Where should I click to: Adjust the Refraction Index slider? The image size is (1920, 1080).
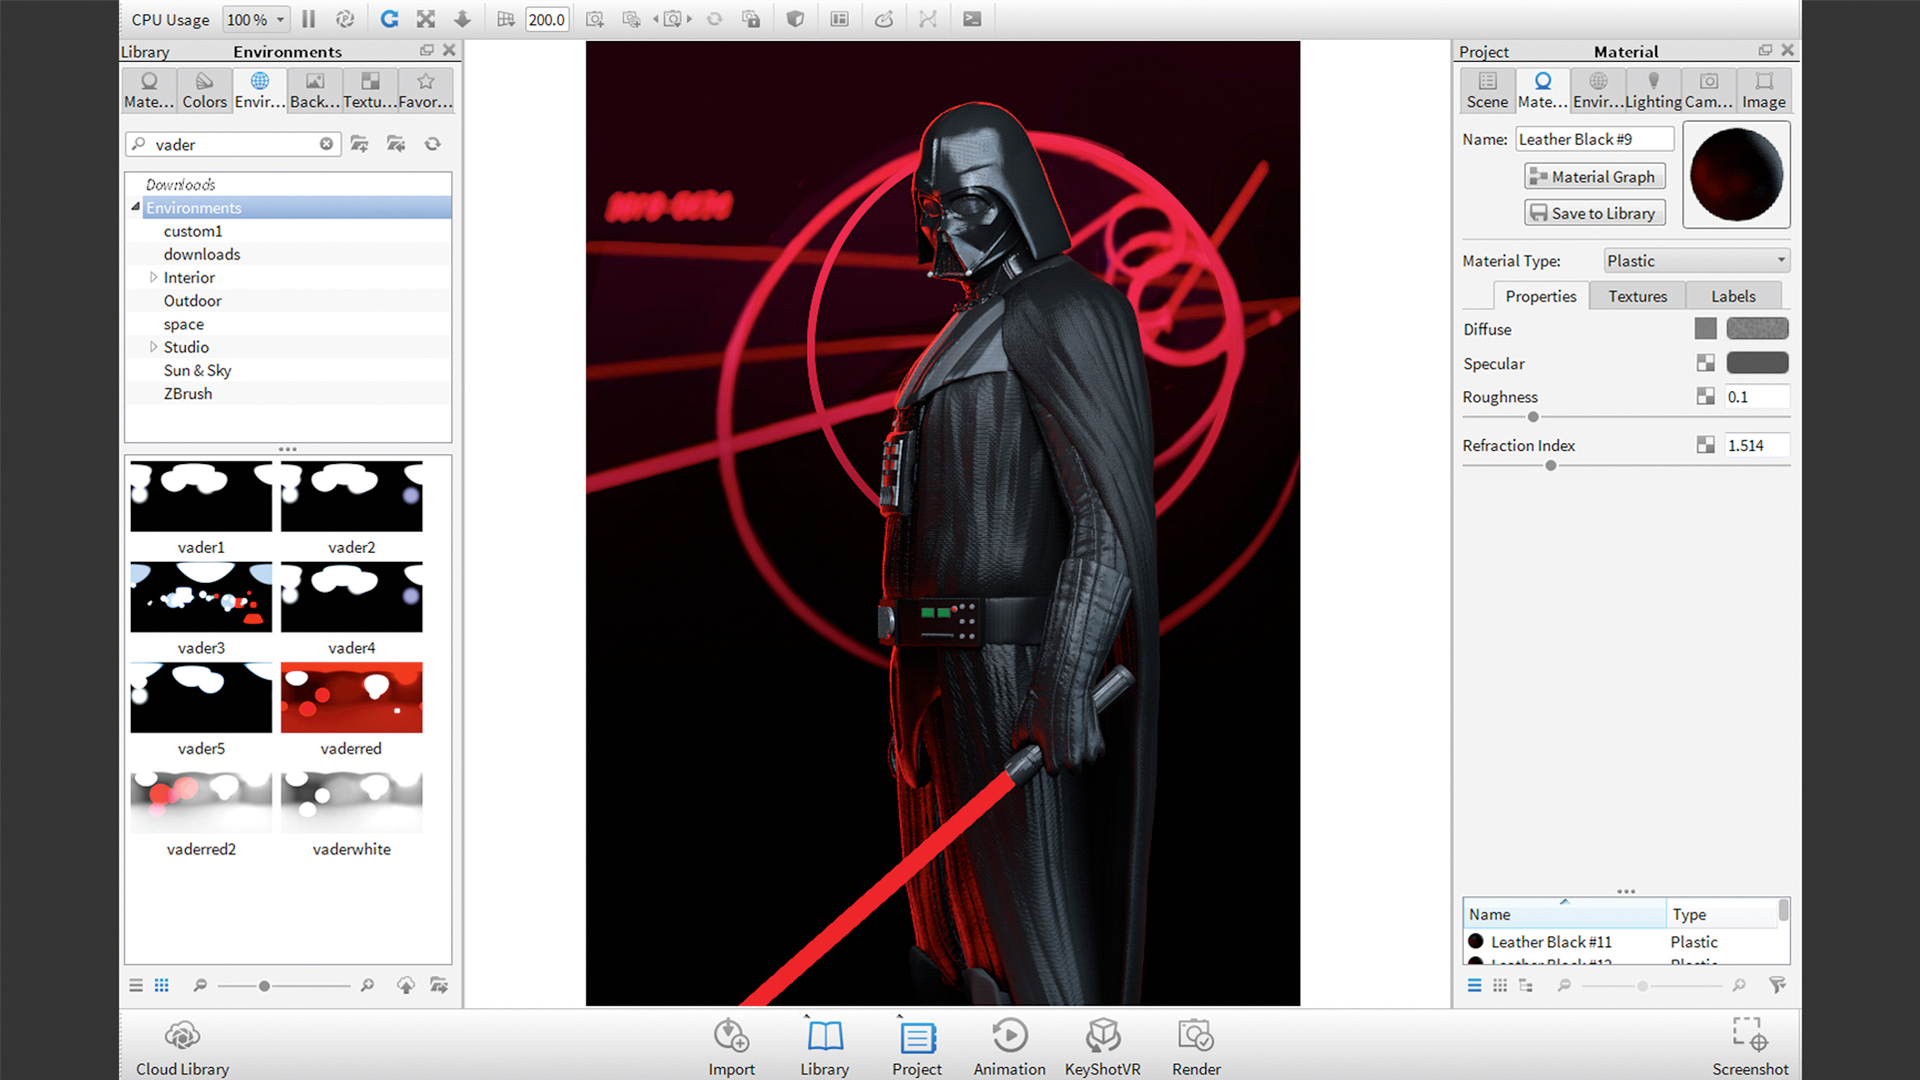coord(1551,466)
